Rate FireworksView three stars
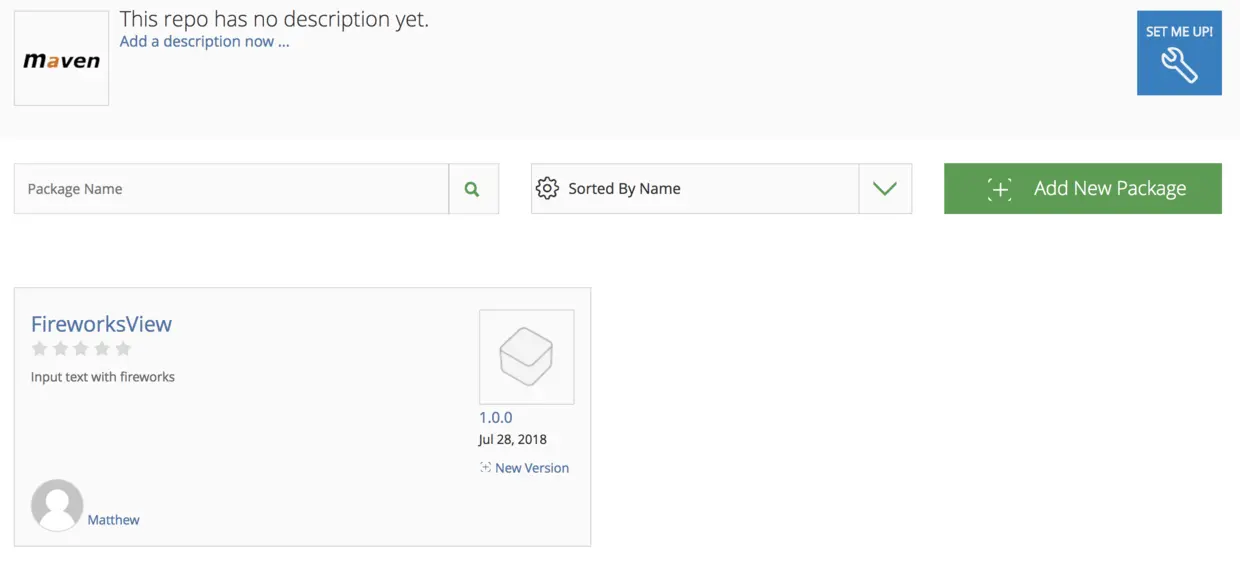Viewport: 1240px width, 586px height. (x=81, y=348)
